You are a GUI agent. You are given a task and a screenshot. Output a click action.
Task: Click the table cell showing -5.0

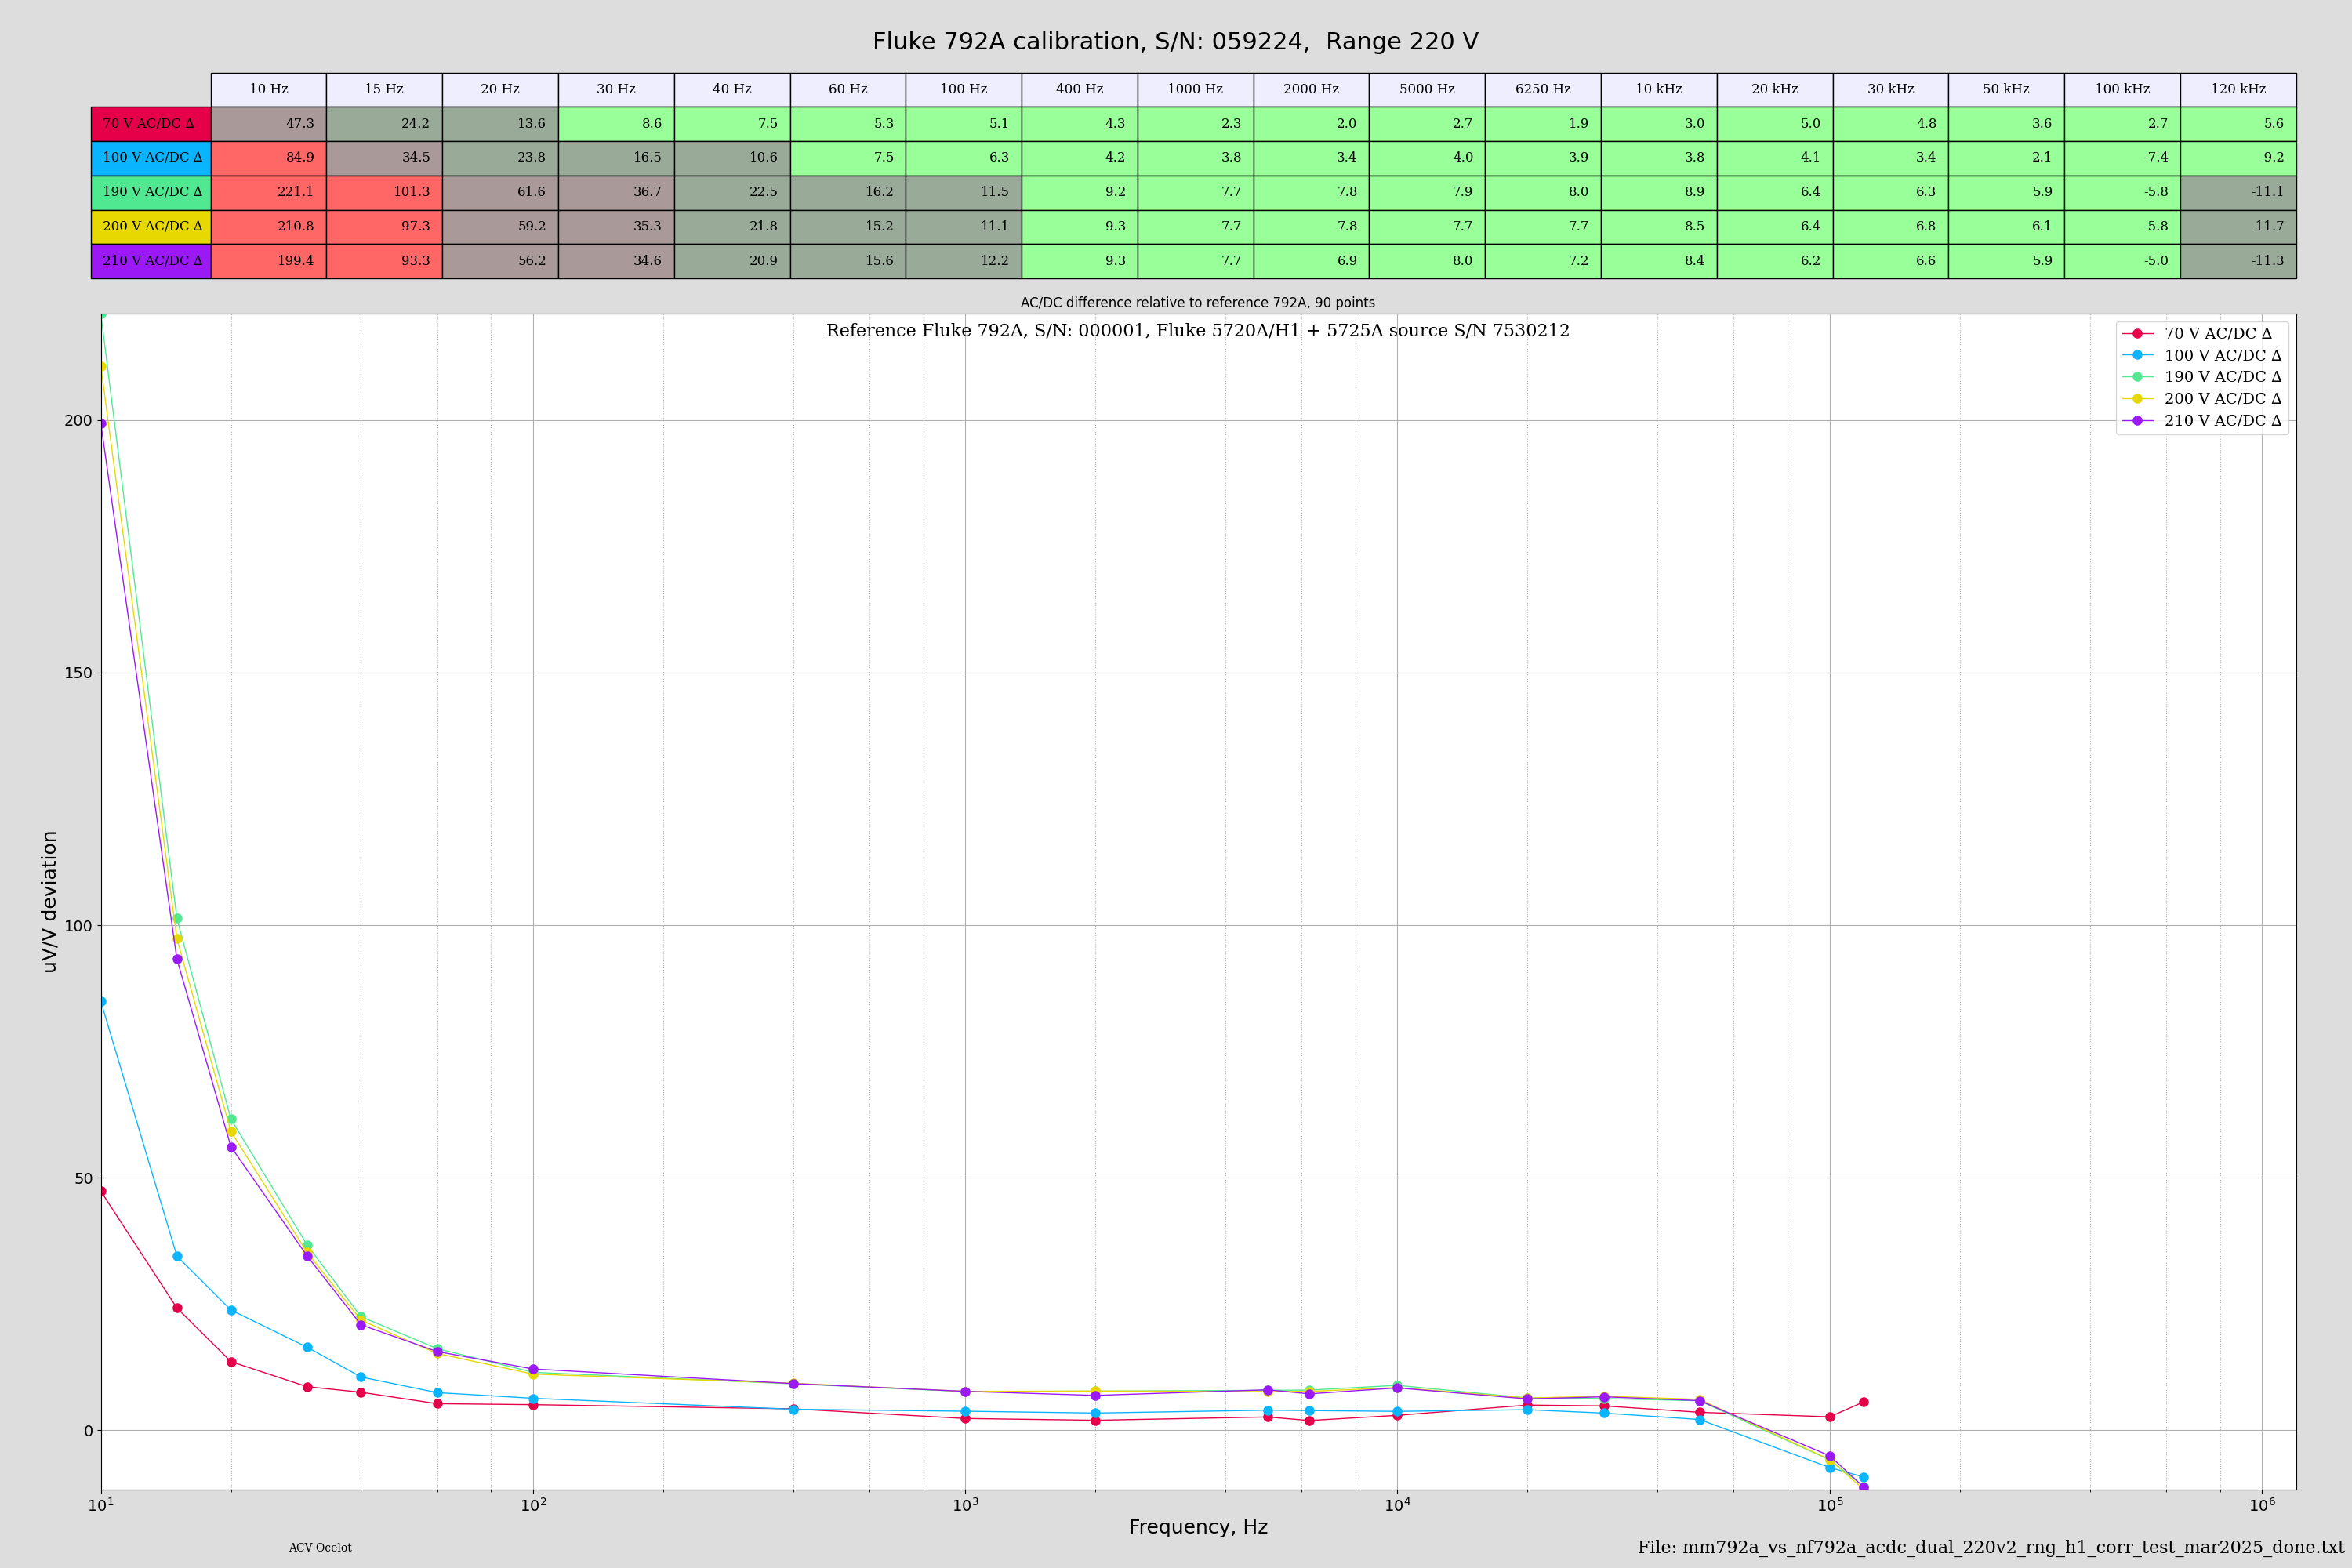[x=2123, y=261]
